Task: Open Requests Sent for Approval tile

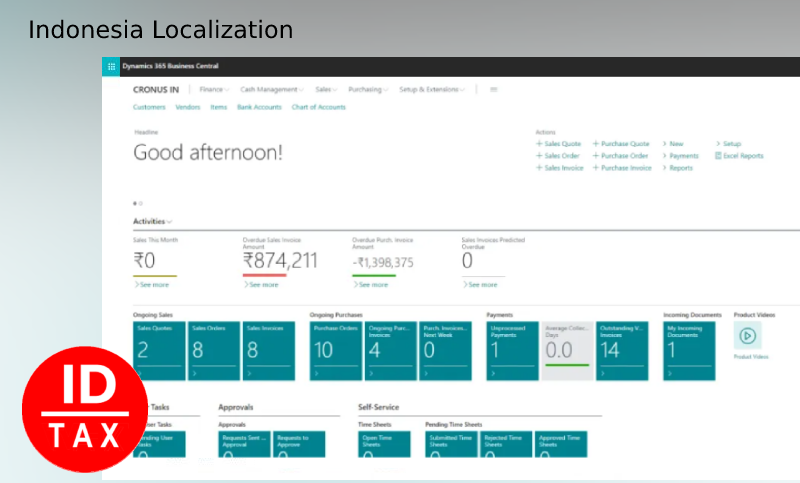Action: [244, 444]
